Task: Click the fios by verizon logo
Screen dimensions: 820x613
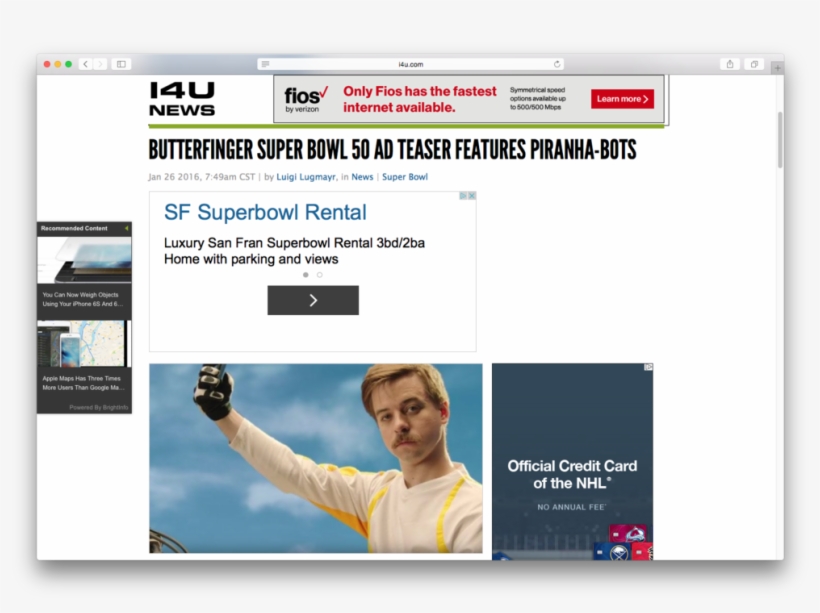Action: pyautogui.click(x=306, y=99)
